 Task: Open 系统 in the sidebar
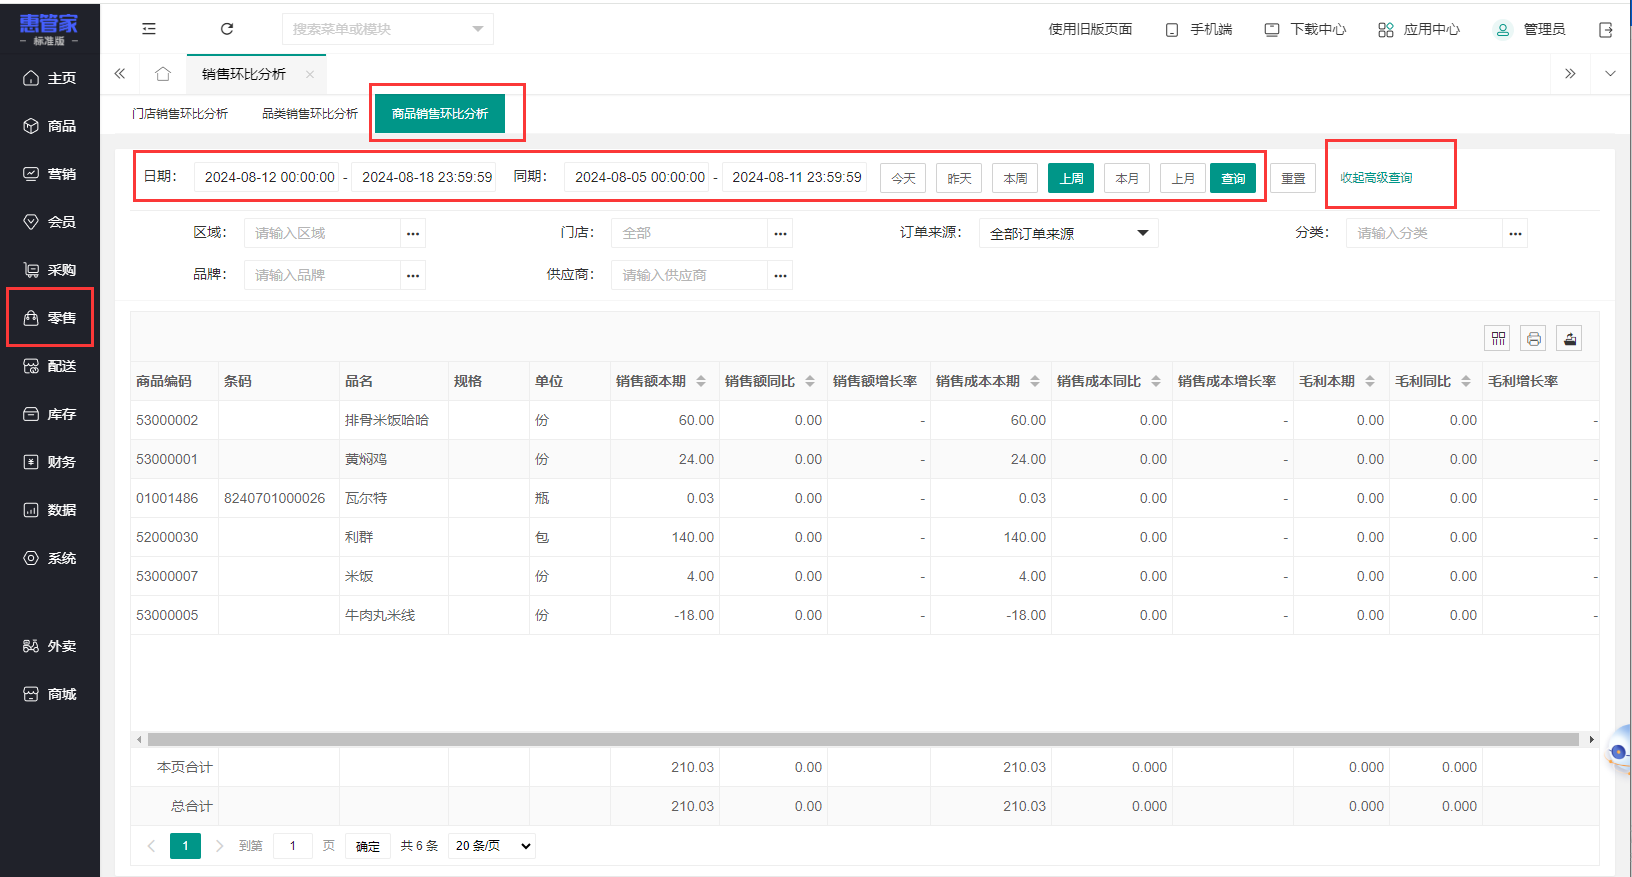click(50, 558)
